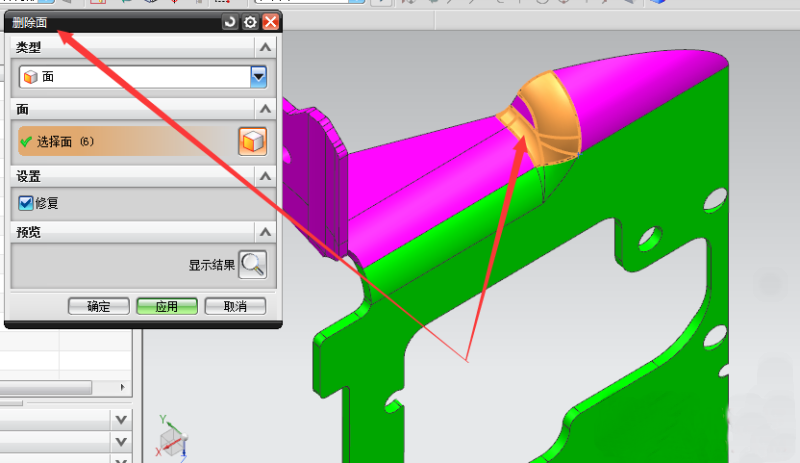
Task: Expand first collapsed panel below navigator
Action: (122, 420)
